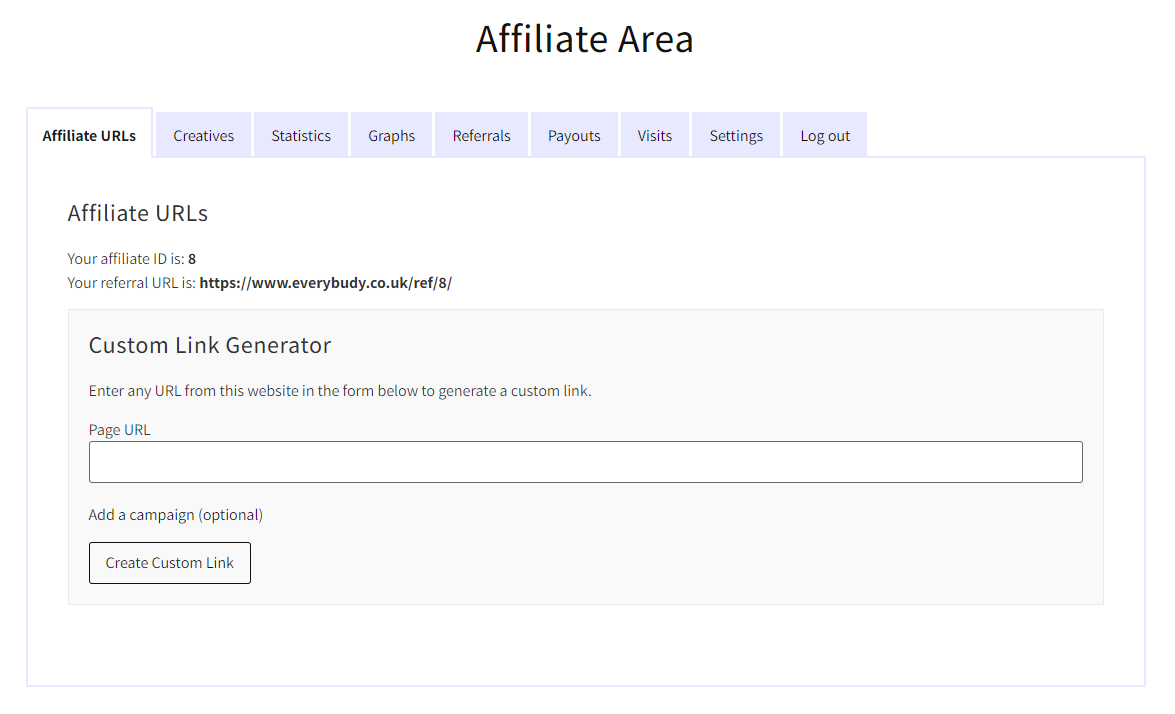The height and width of the screenshot is (714, 1175).
Task: Go to the Statistics tab
Action: coord(301,136)
